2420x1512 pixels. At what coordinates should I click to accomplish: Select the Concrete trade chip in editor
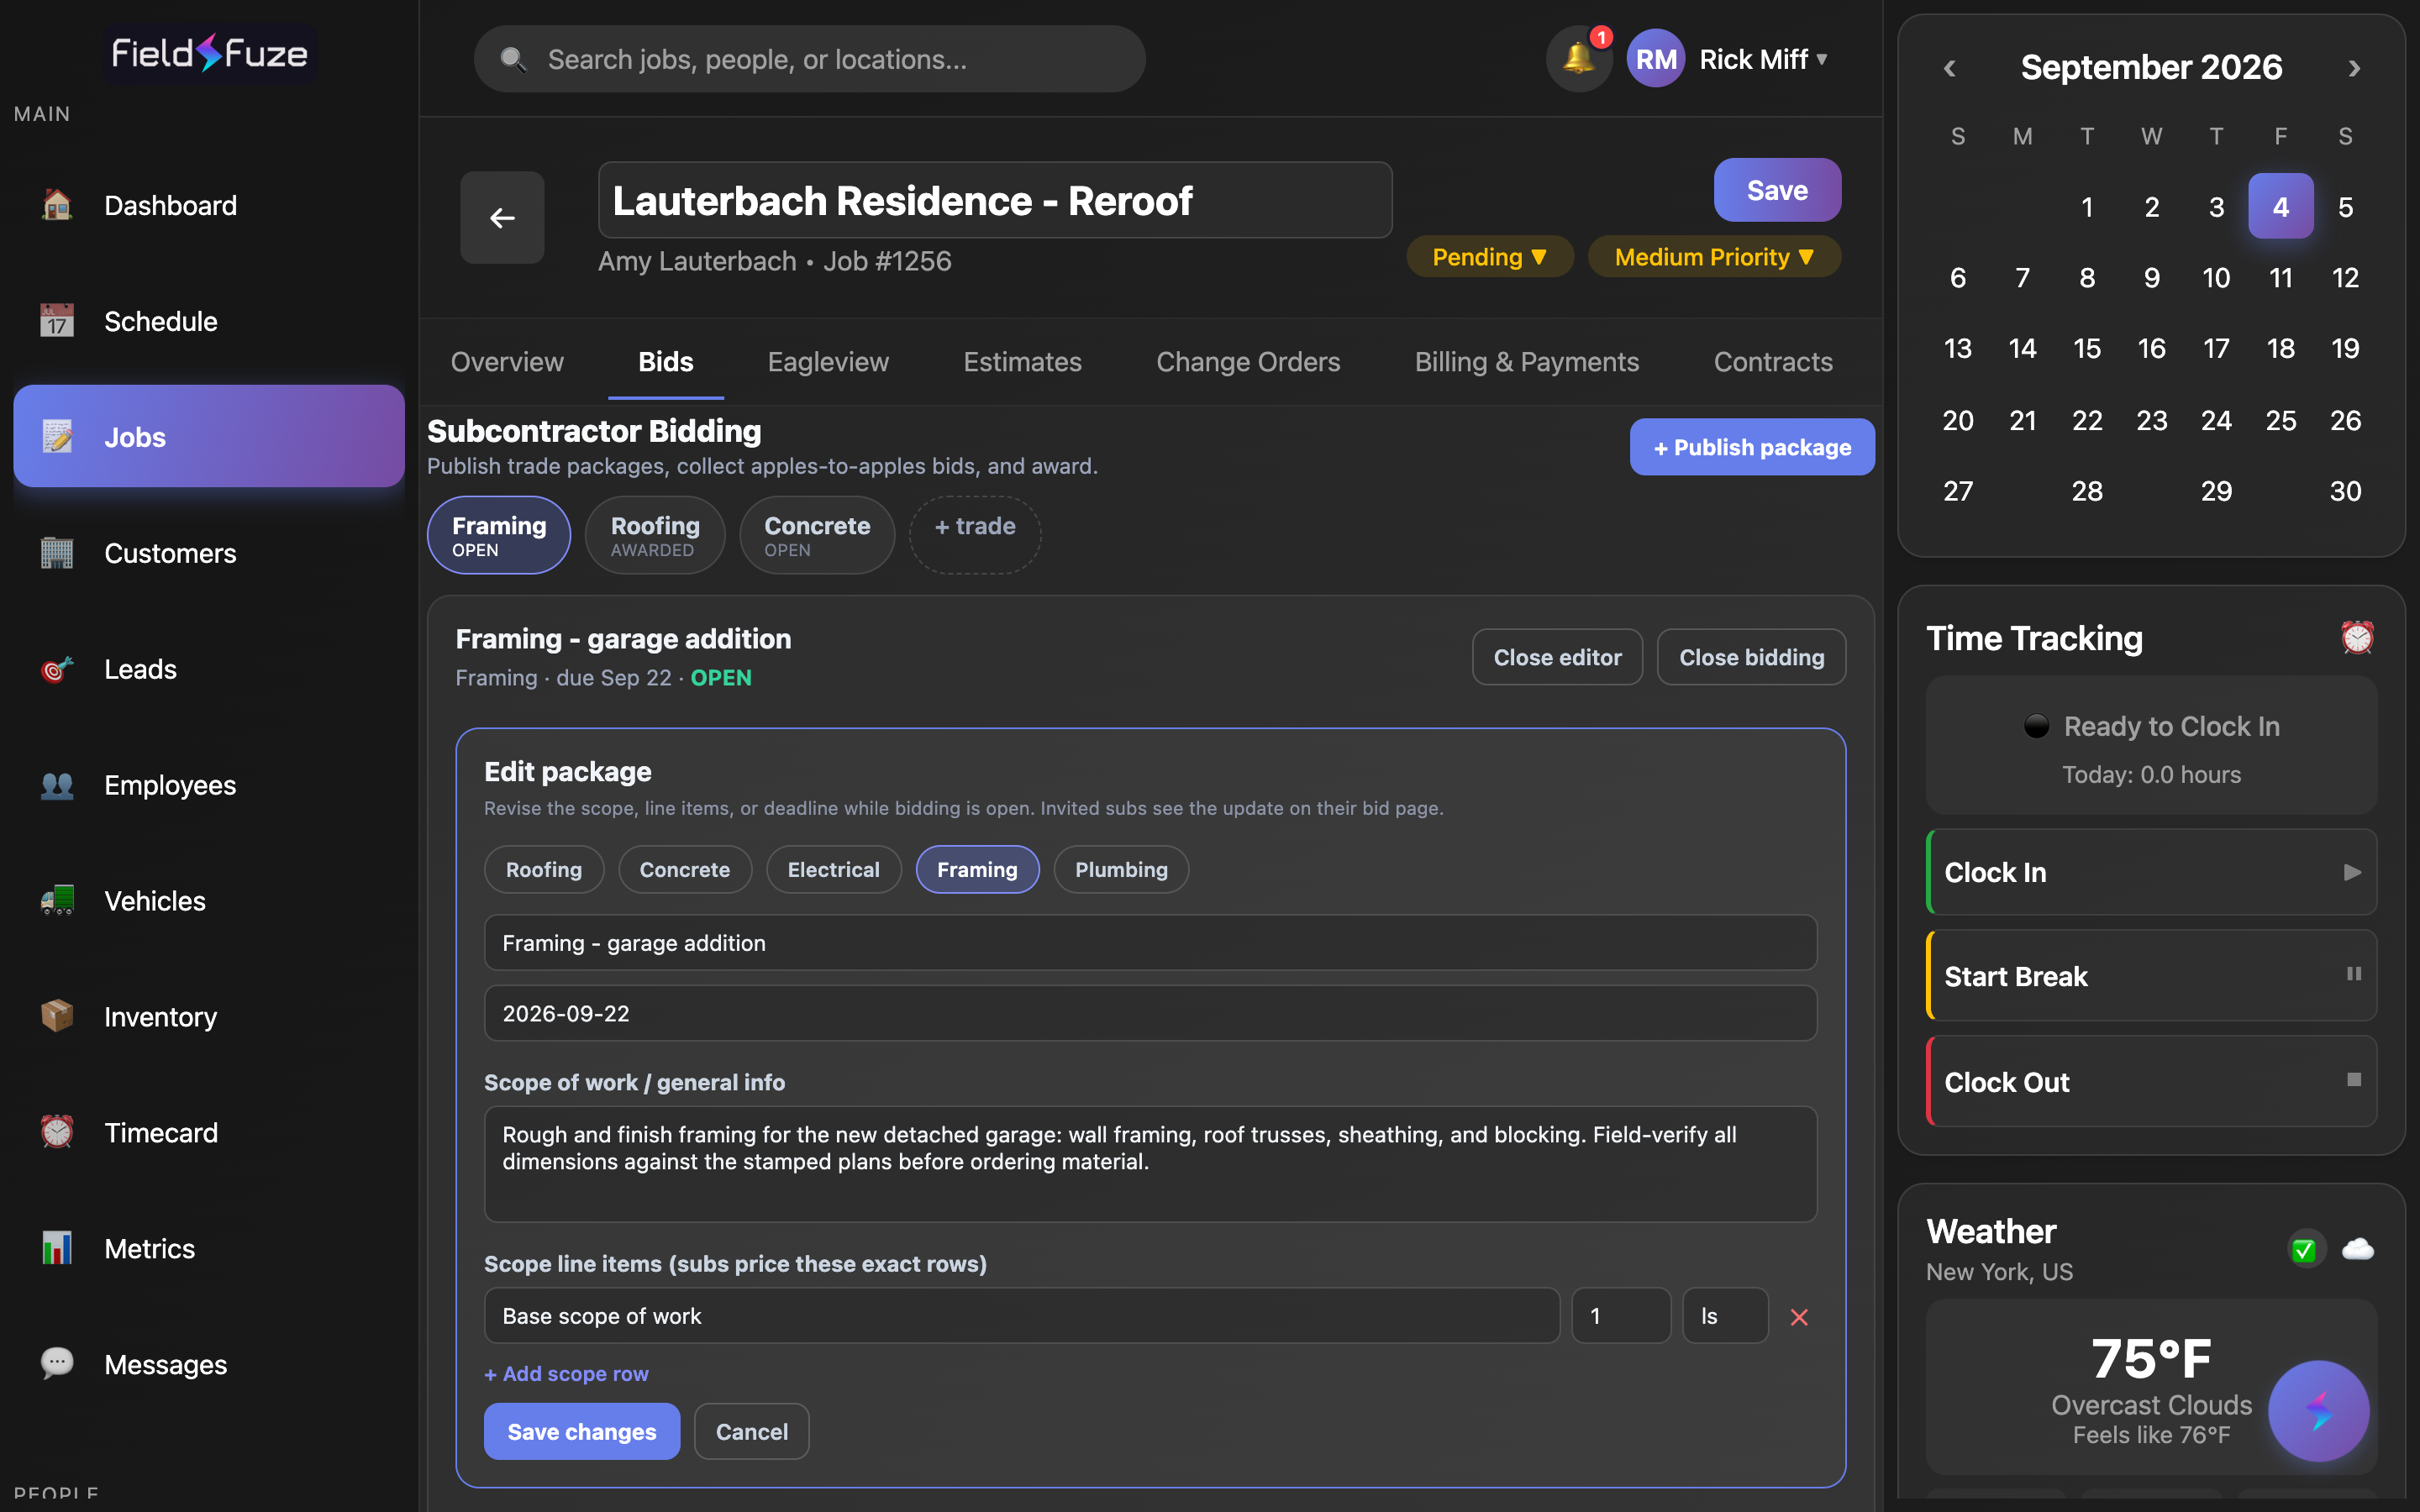(685, 870)
